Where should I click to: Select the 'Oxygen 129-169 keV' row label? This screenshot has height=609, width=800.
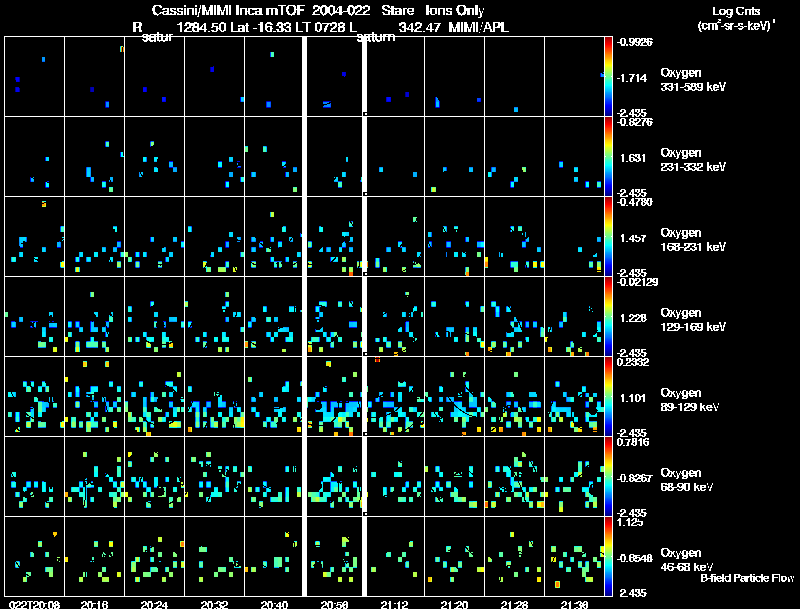[x=693, y=320]
